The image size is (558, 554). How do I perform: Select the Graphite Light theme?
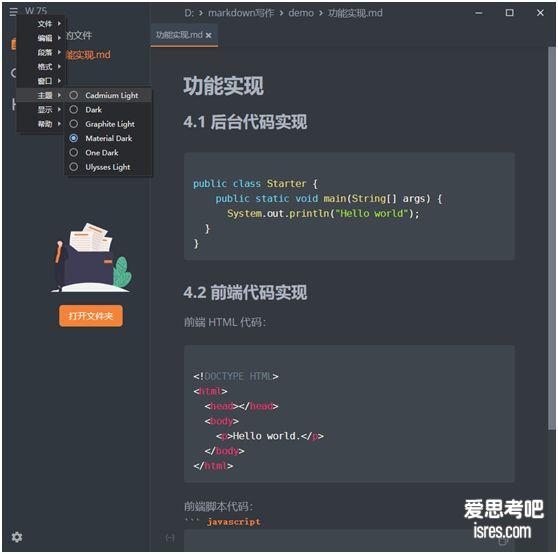coord(109,124)
